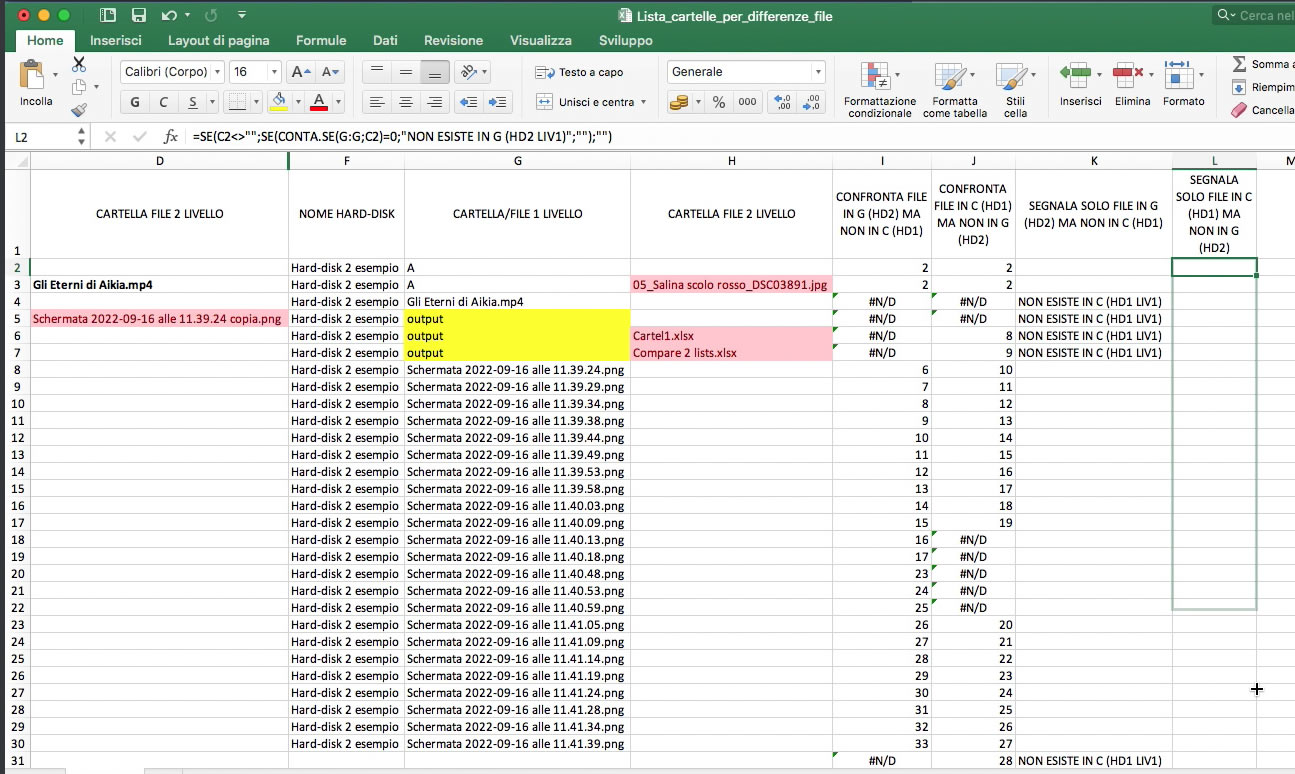
Task: Click the Undo arrow icon
Action: tap(168, 15)
